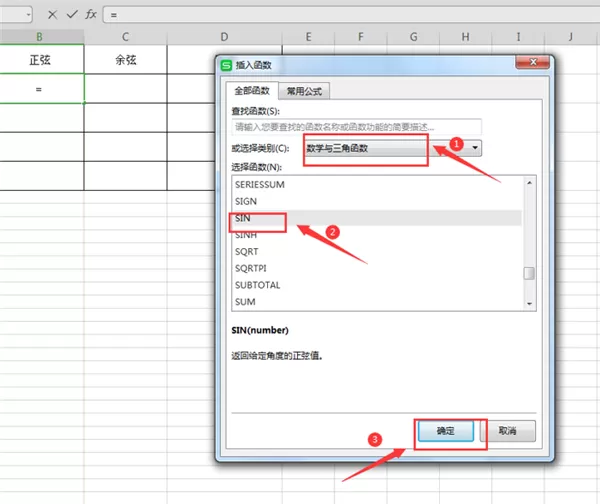This screenshot has width=600, height=504.
Task: Select column D header
Action: click(x=225, y=37)
